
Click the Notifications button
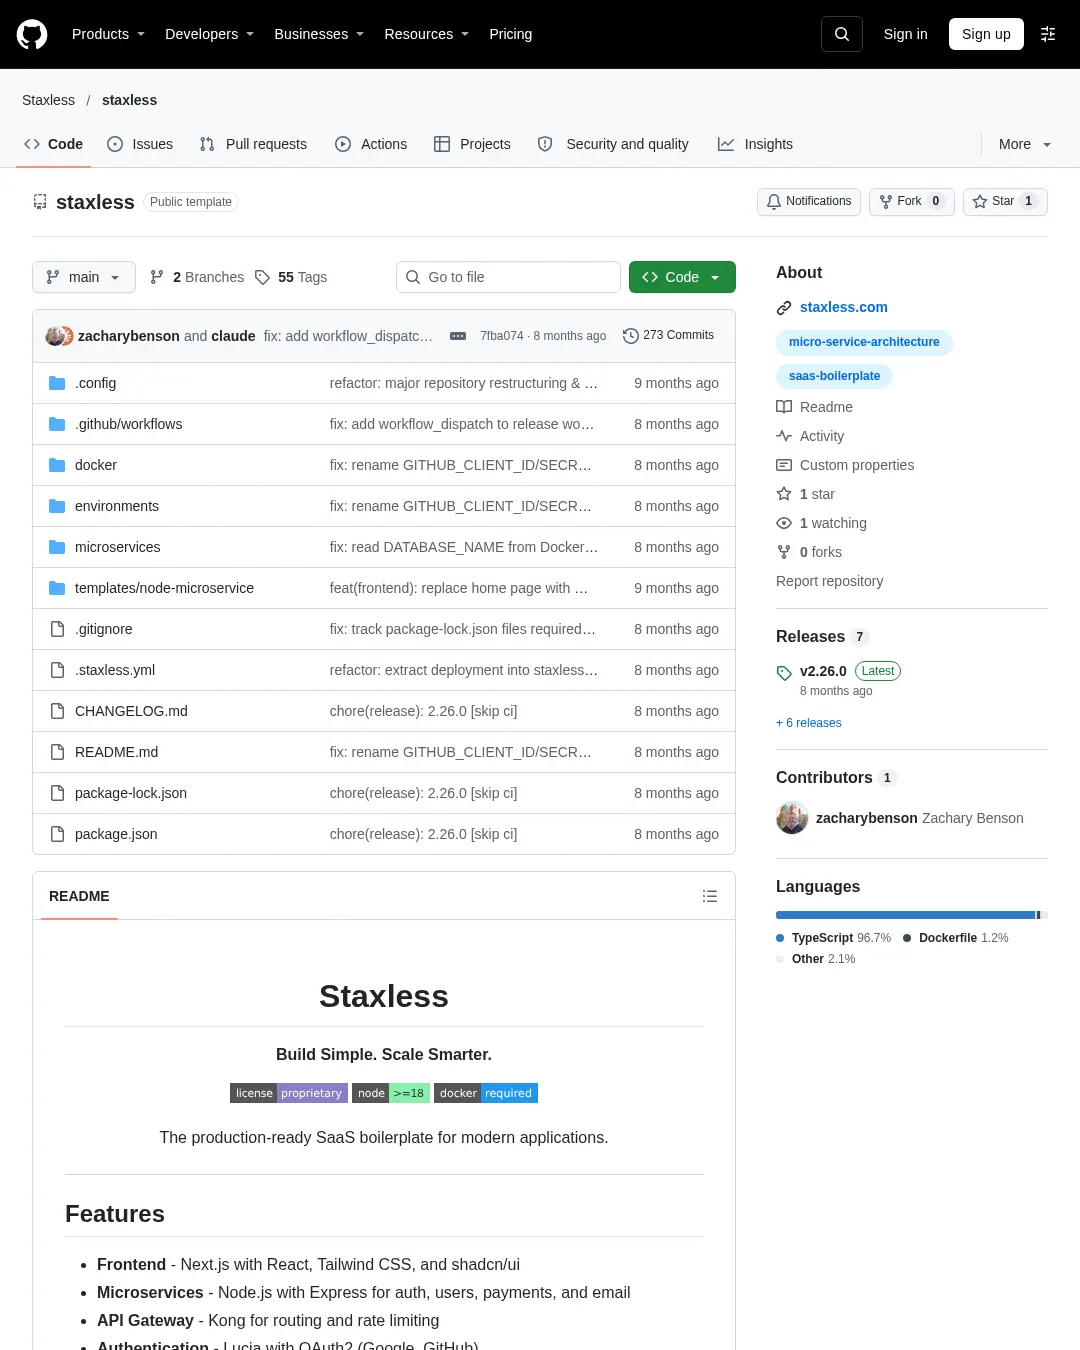click(809, 201)
